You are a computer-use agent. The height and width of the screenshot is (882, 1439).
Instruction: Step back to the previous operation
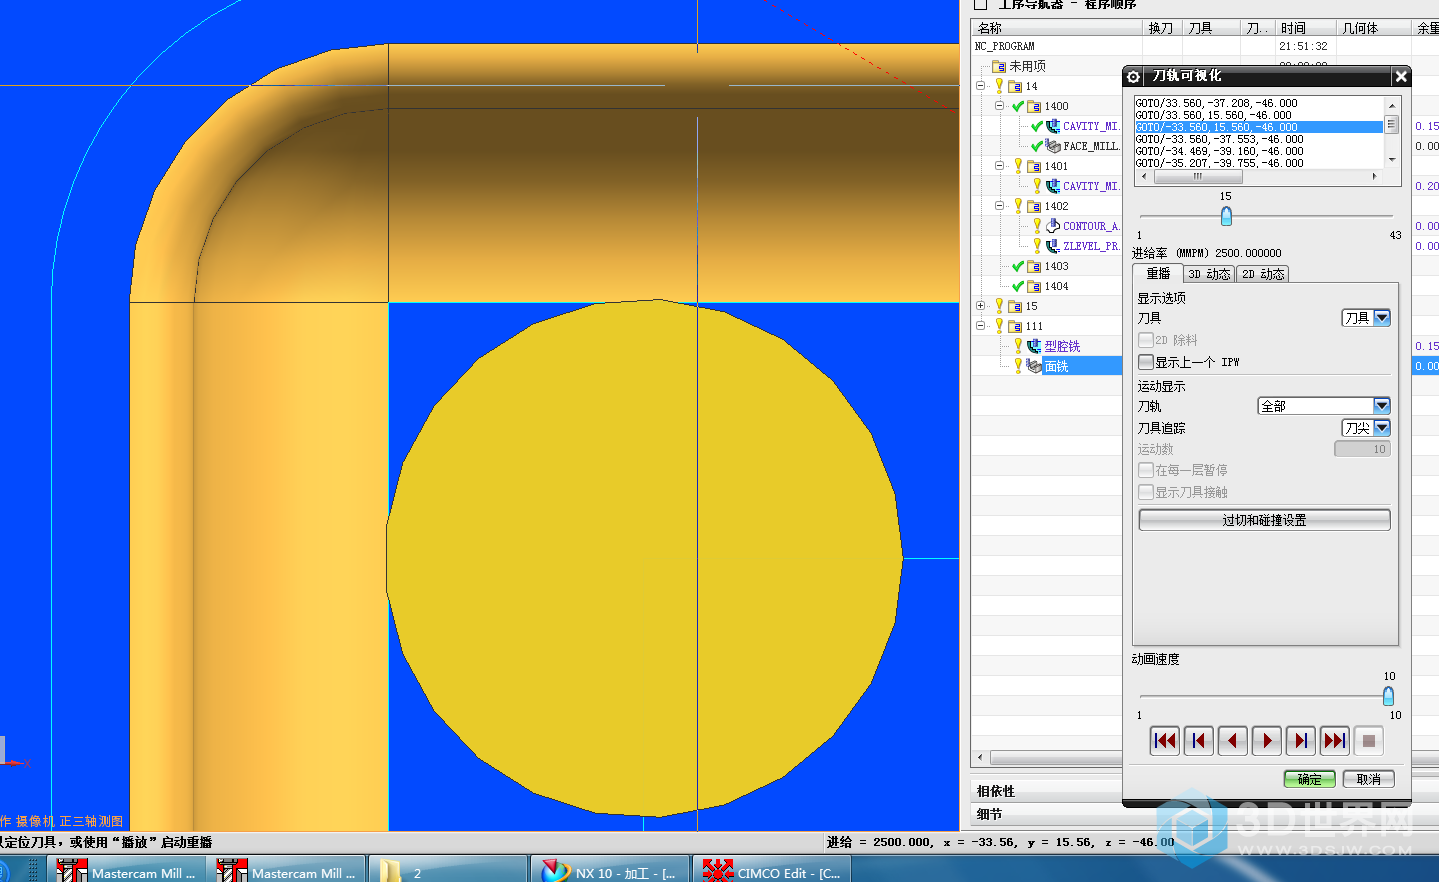(1199, 741)
